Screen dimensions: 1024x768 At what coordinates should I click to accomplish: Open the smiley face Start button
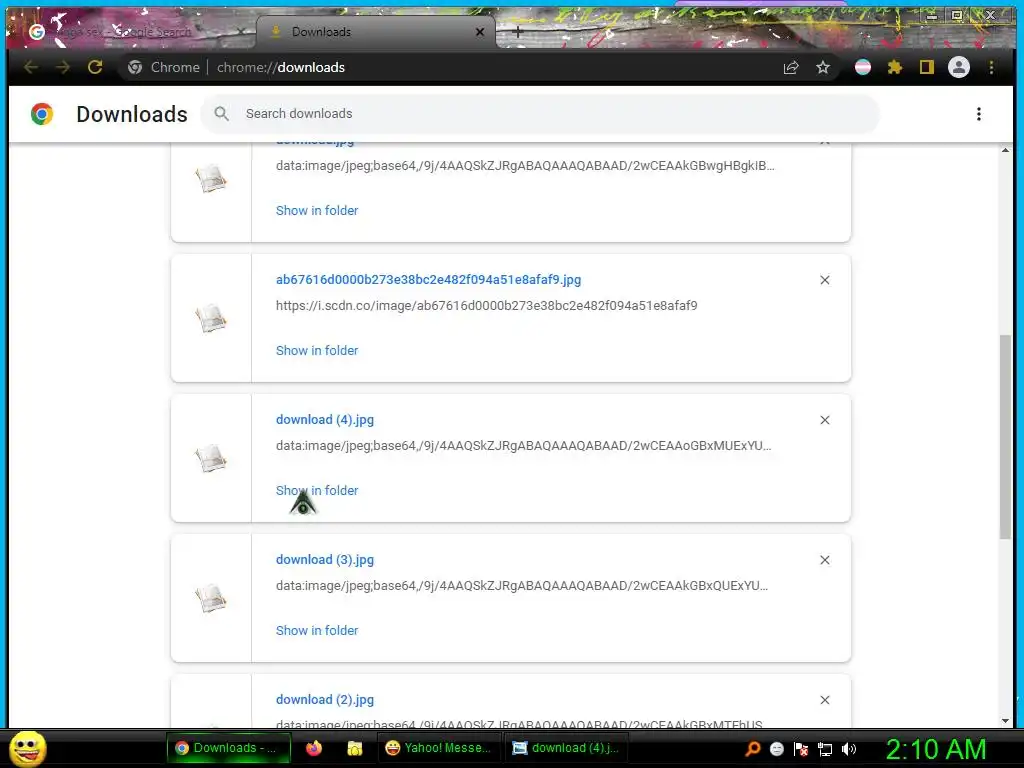pos(28,748)
